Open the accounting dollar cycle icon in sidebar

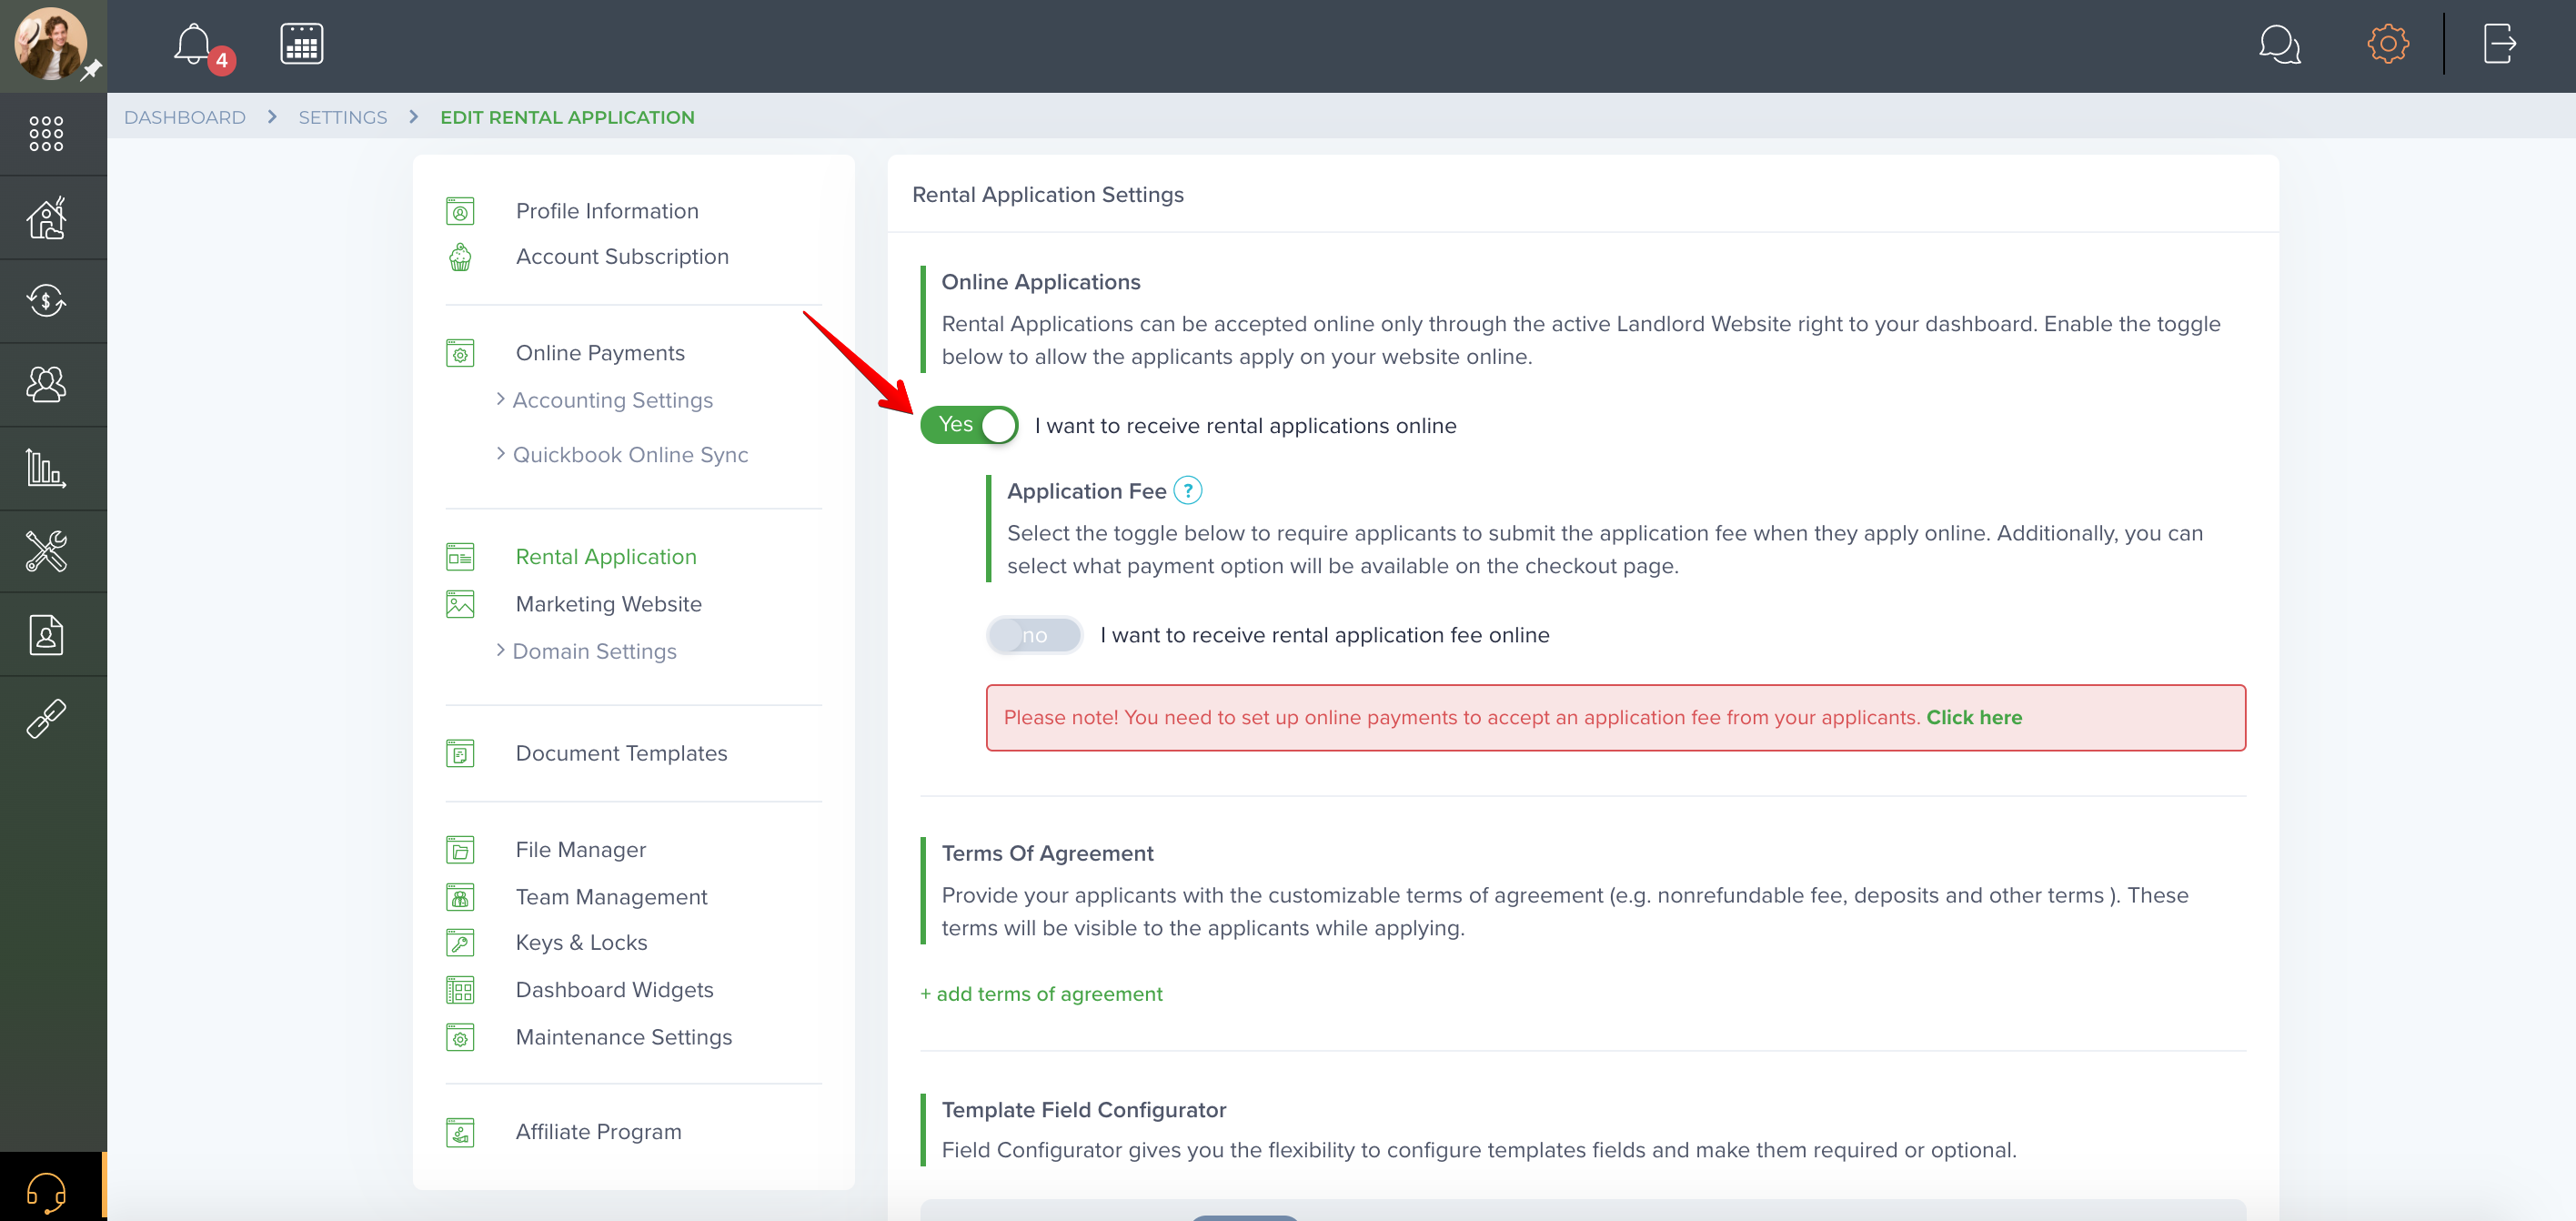(x=46, y=300)
